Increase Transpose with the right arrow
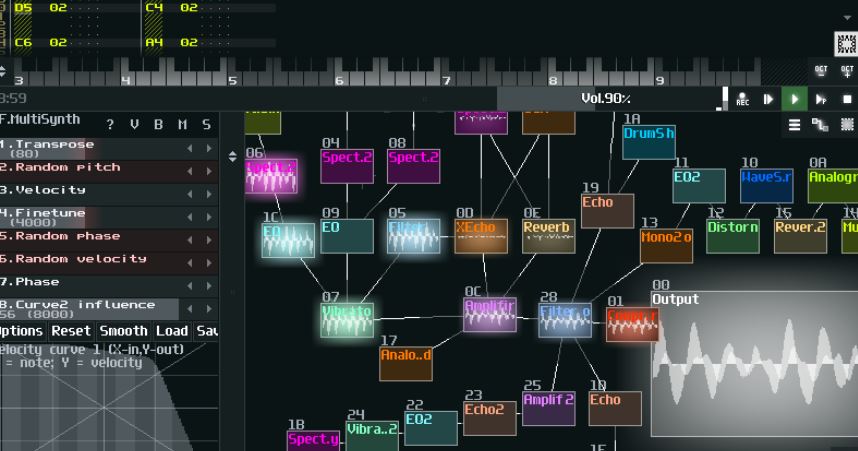 209,148
